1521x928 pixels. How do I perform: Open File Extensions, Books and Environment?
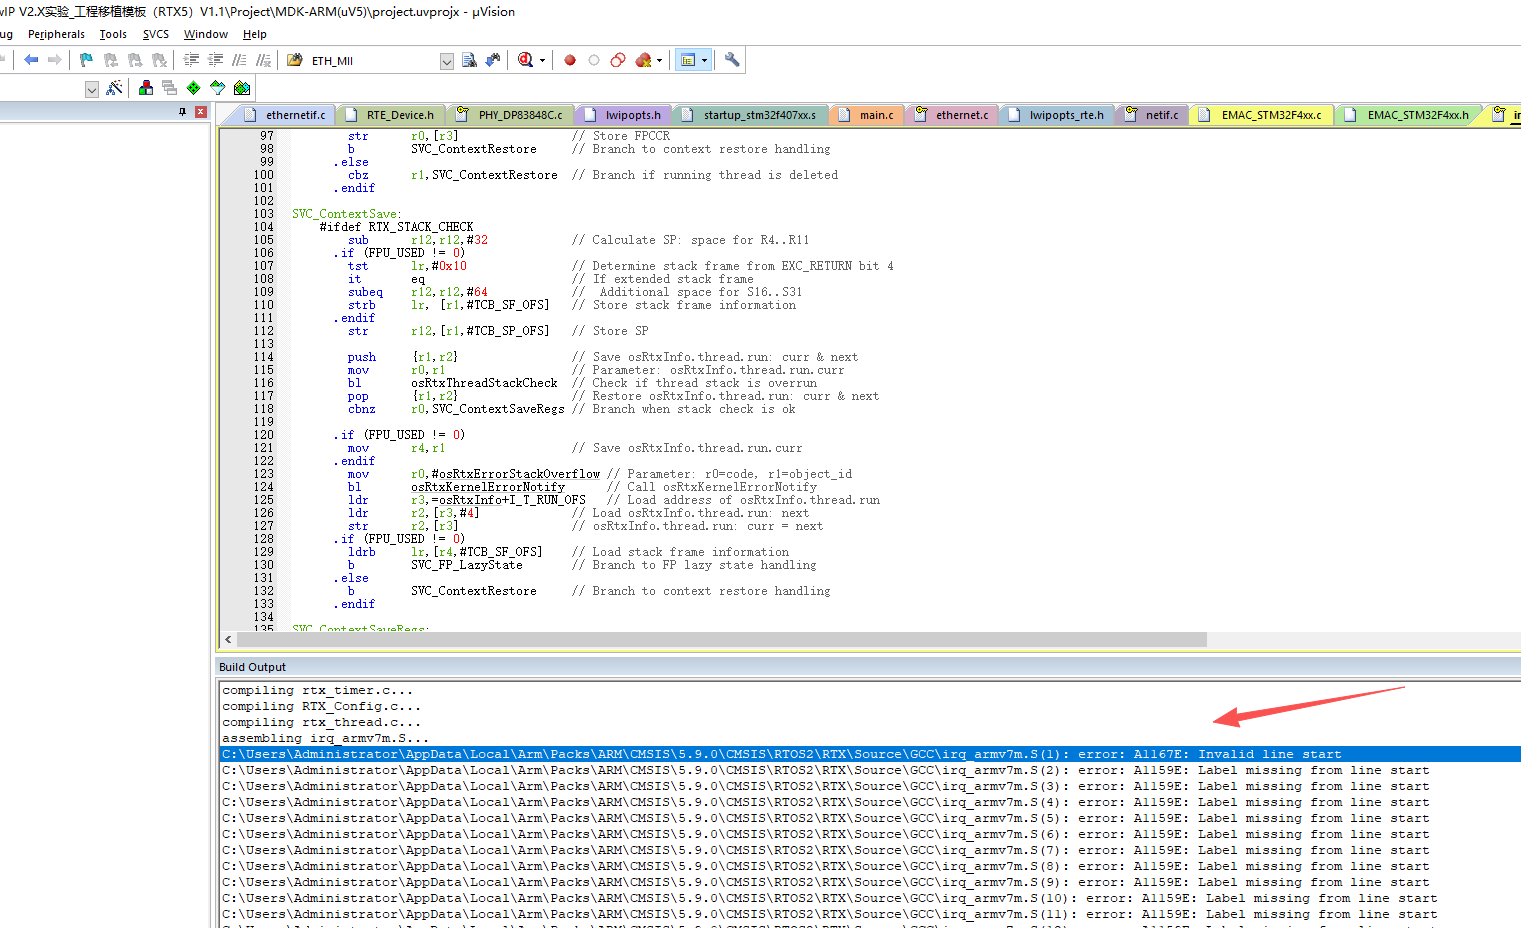coord(146,88)
